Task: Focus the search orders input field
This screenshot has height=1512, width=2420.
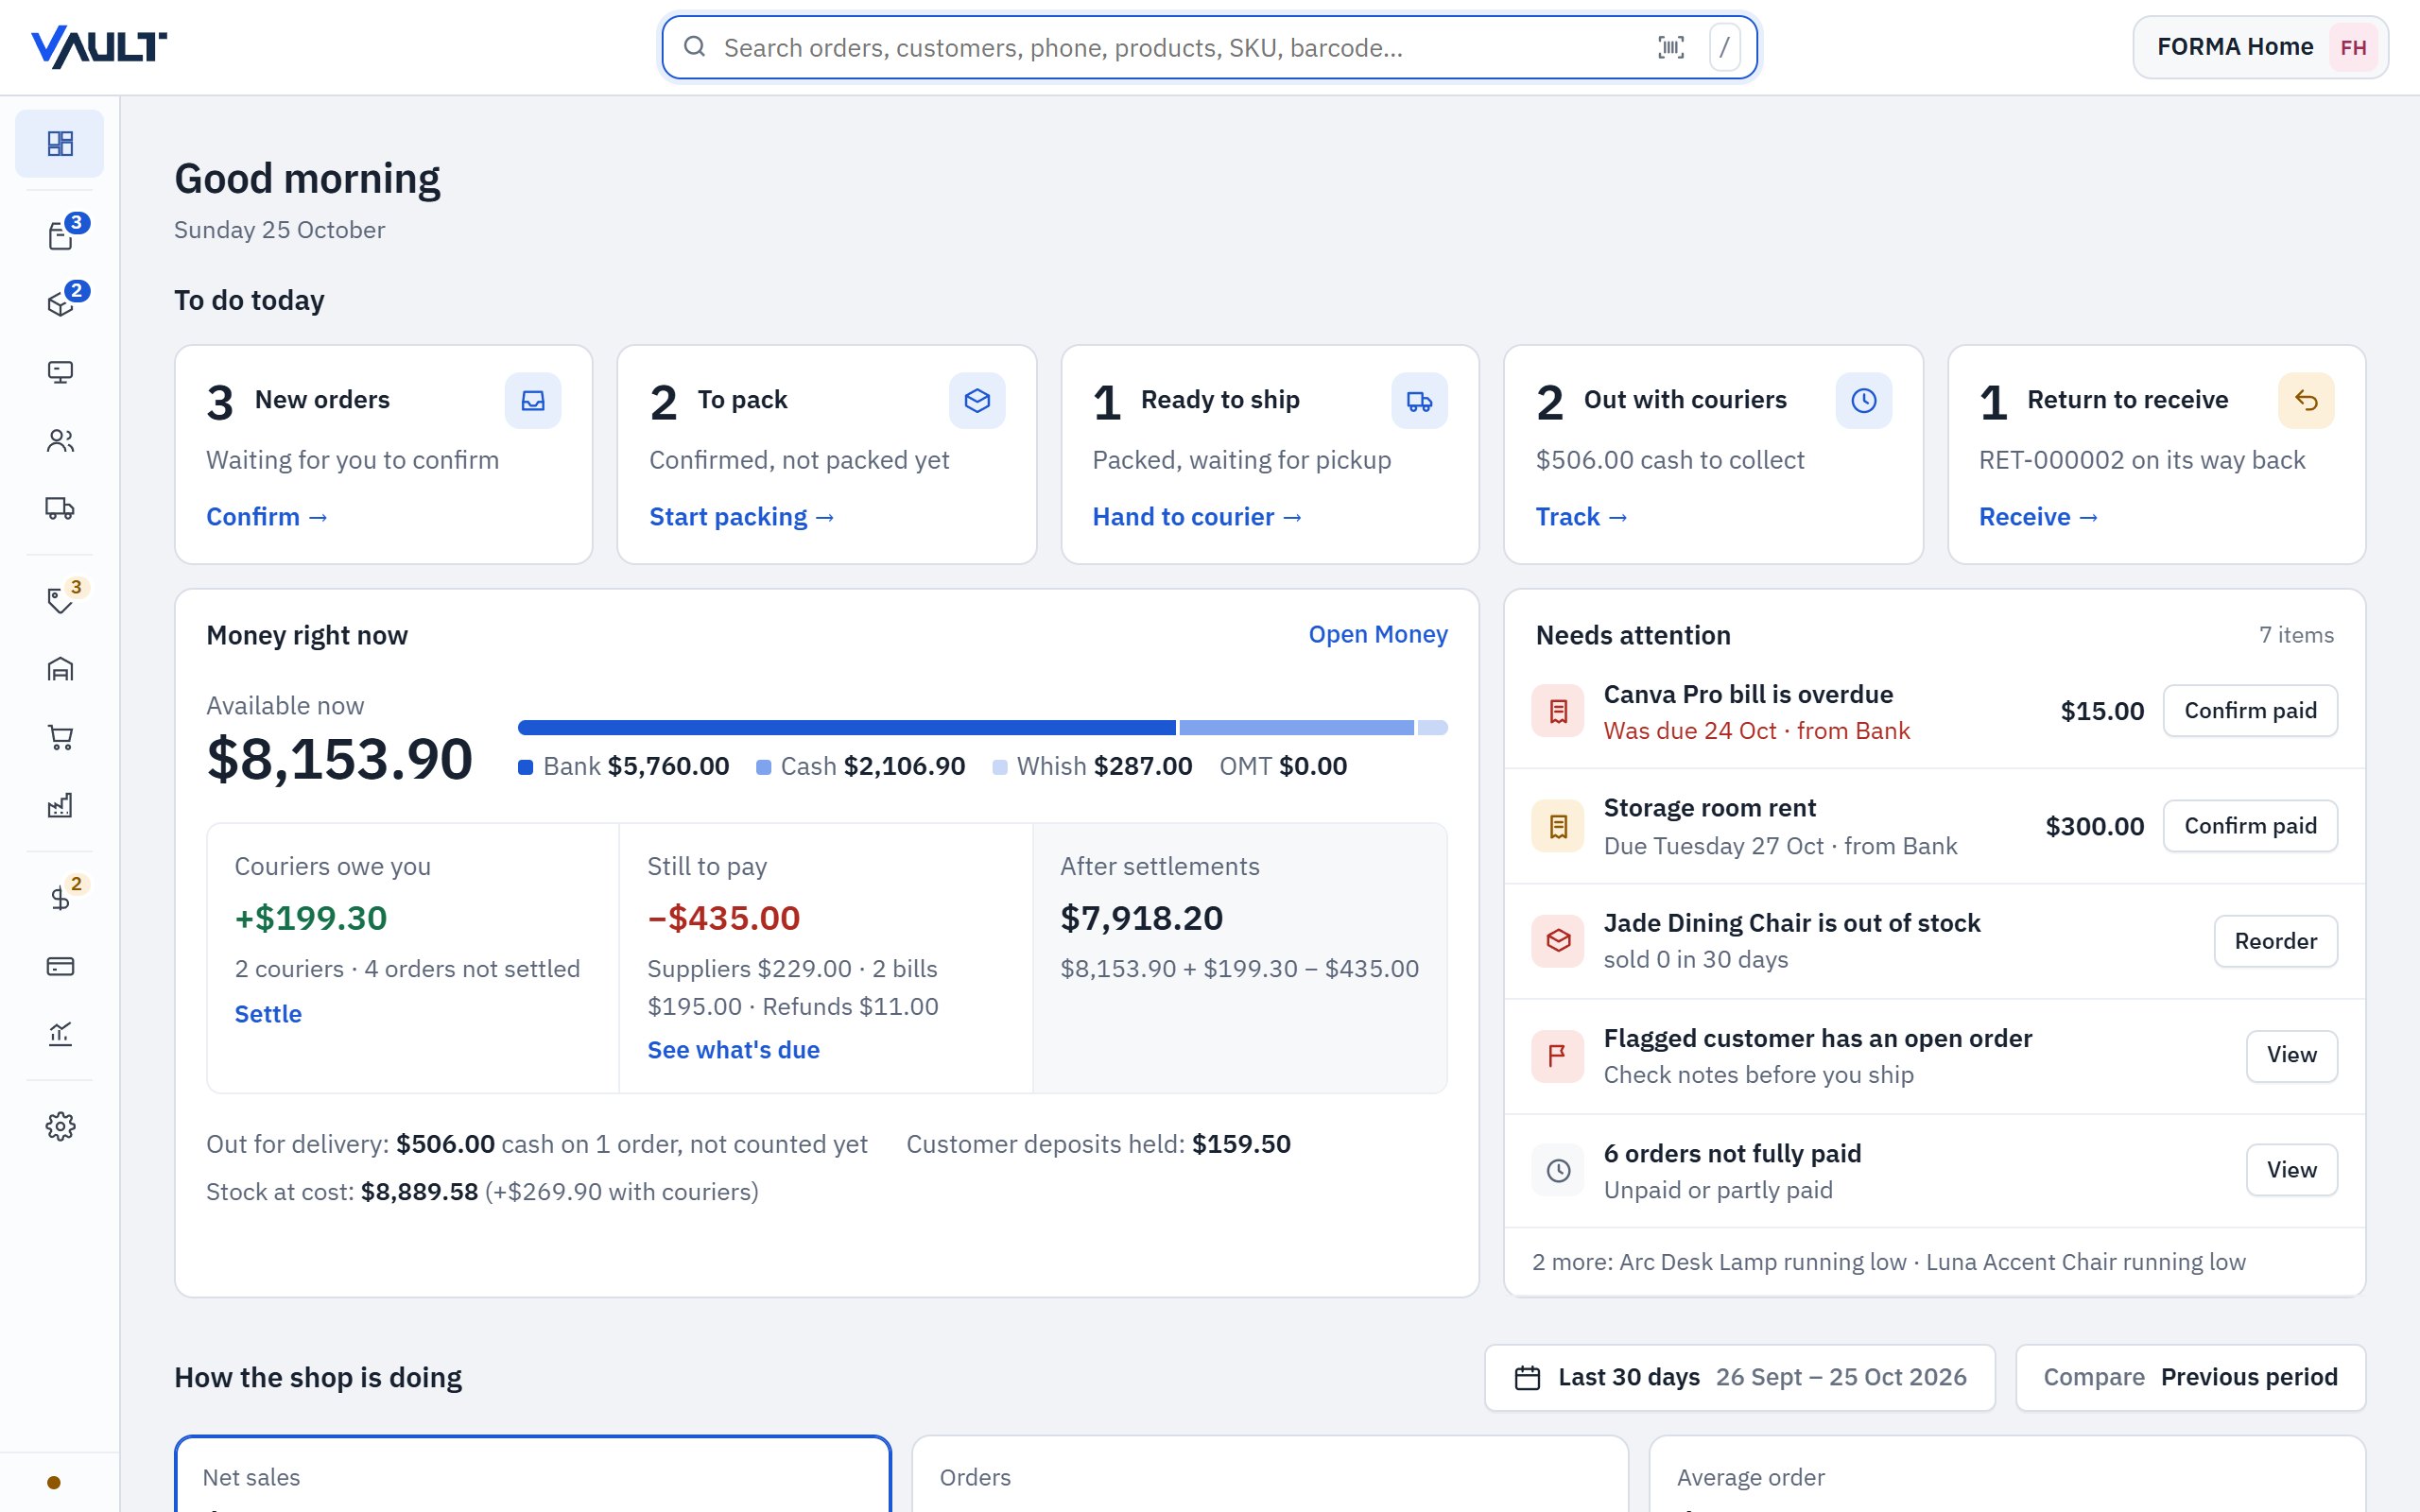Action: tap(1209, 47)
